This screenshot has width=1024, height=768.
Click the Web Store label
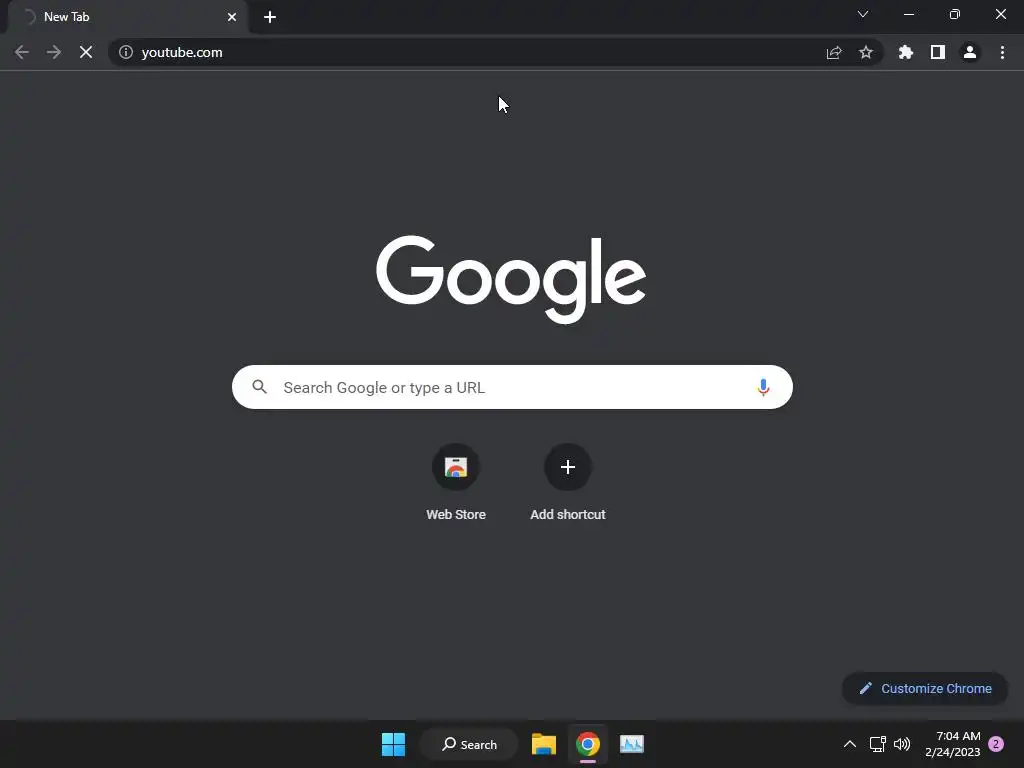(456, 515)
